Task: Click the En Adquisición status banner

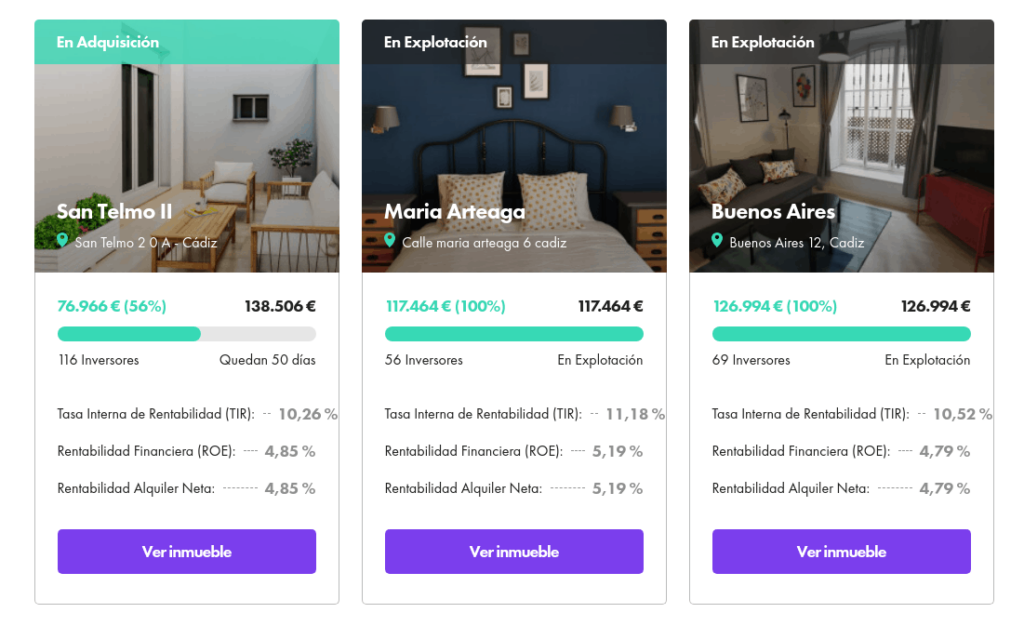Action: (x=187, y=42)
